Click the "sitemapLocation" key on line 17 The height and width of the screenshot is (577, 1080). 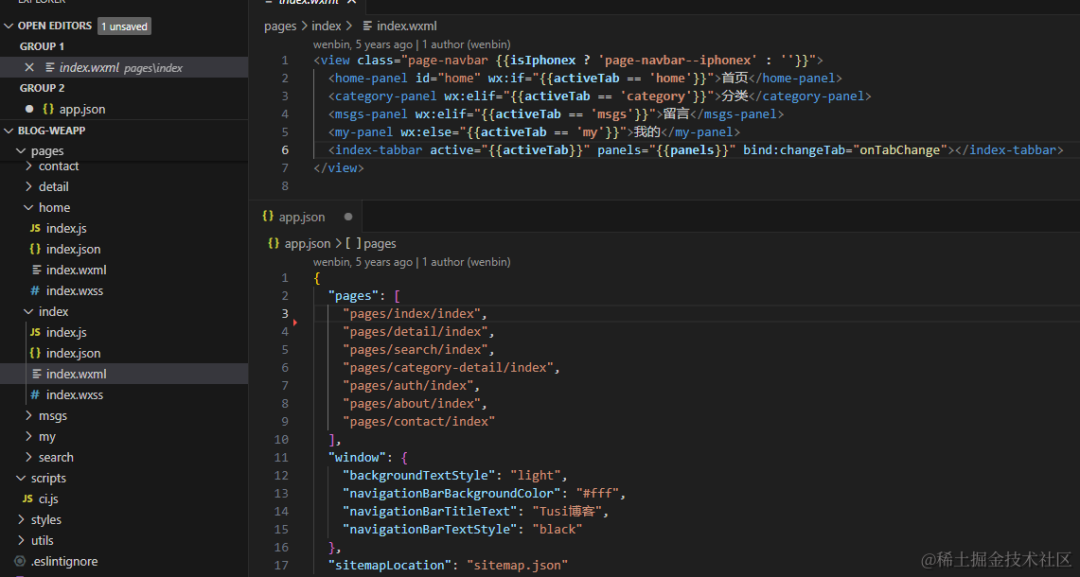point(390,565)
